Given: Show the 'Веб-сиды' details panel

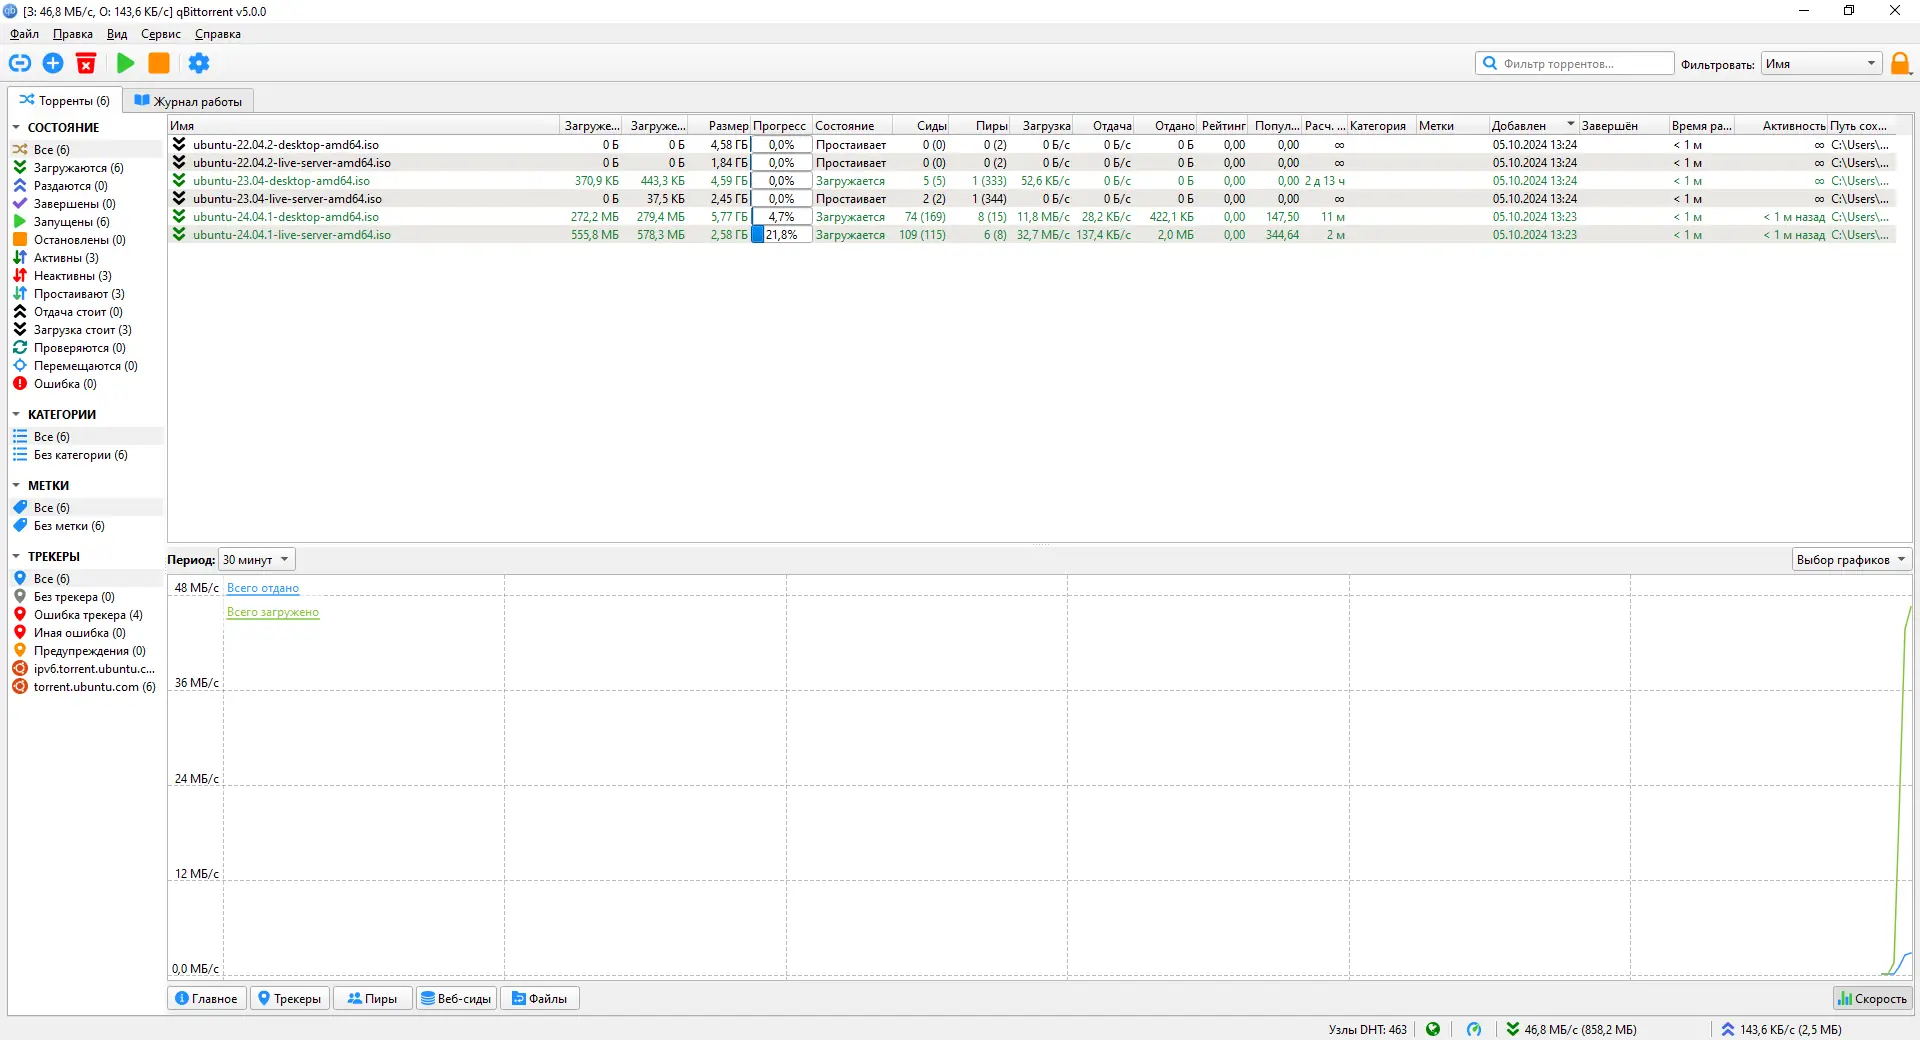Looking at the screenshot, I should click(x=456, y=999).
